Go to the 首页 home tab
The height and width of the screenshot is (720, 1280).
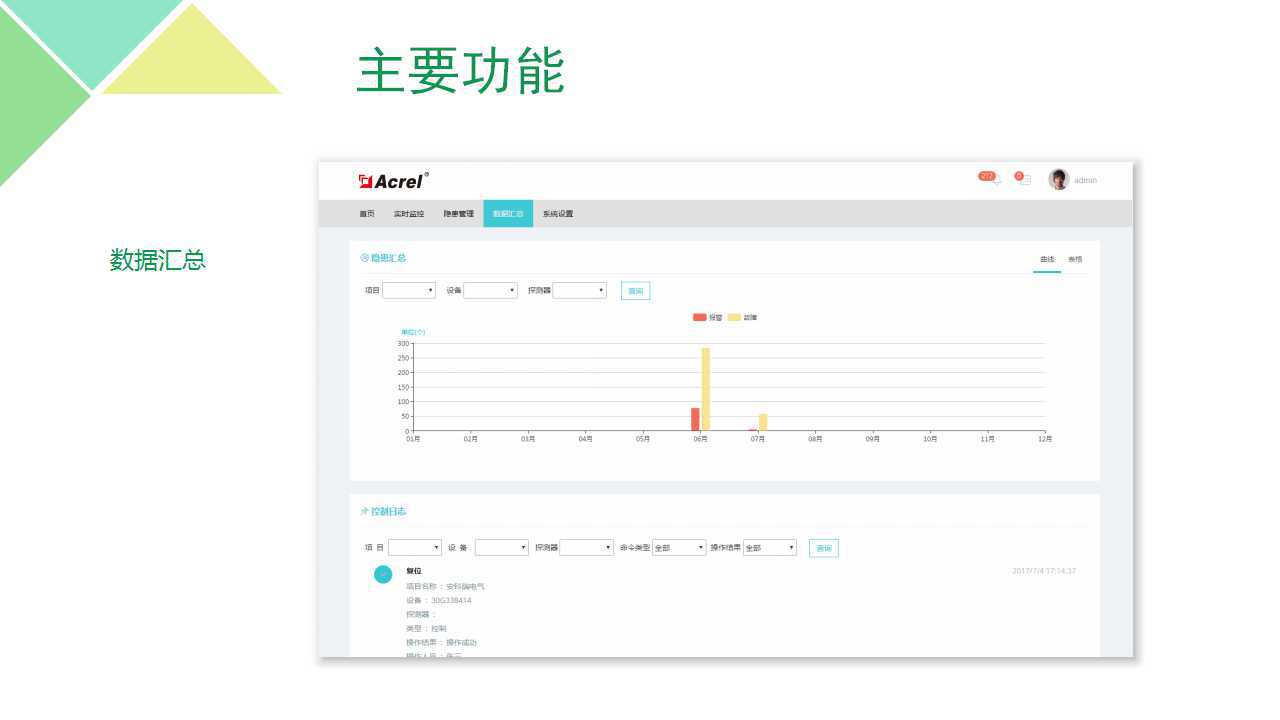(x=367, y=214)
